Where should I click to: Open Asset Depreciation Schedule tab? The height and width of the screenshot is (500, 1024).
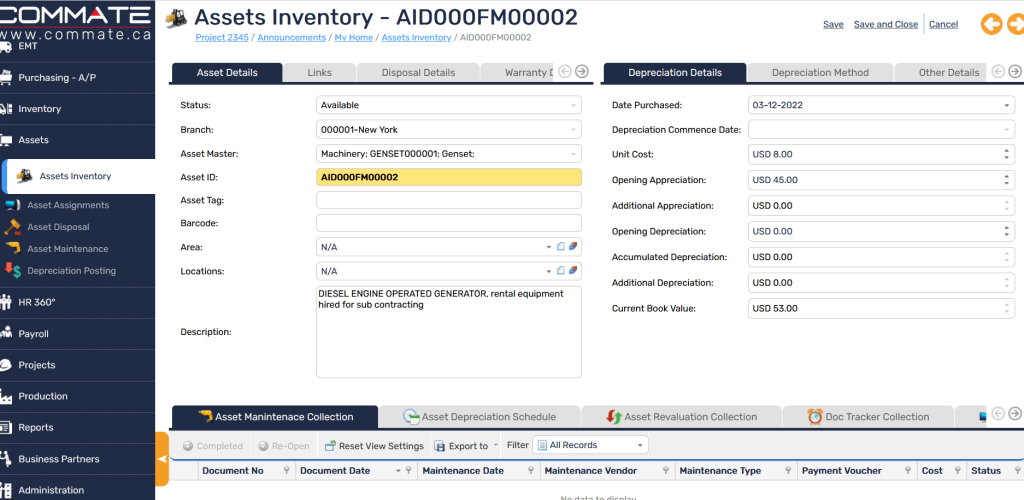[480, 416]
